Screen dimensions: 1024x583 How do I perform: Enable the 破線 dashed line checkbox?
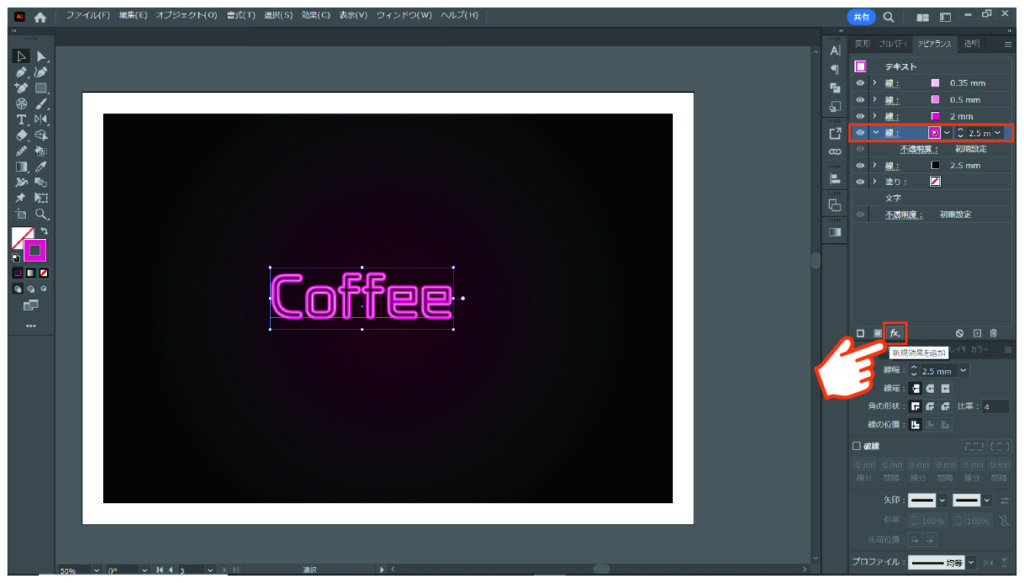point(856,446)
